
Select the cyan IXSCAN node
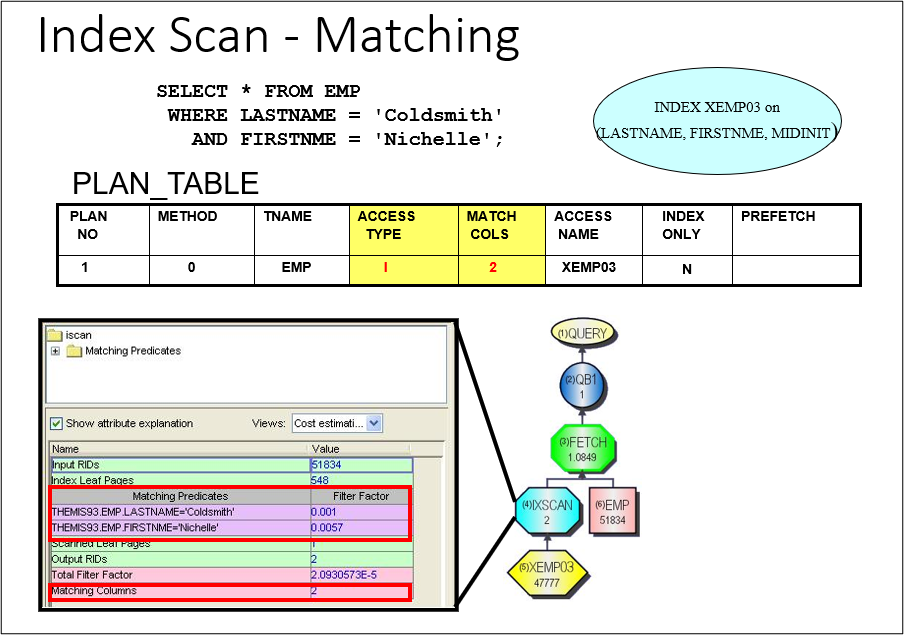(549, 512)
